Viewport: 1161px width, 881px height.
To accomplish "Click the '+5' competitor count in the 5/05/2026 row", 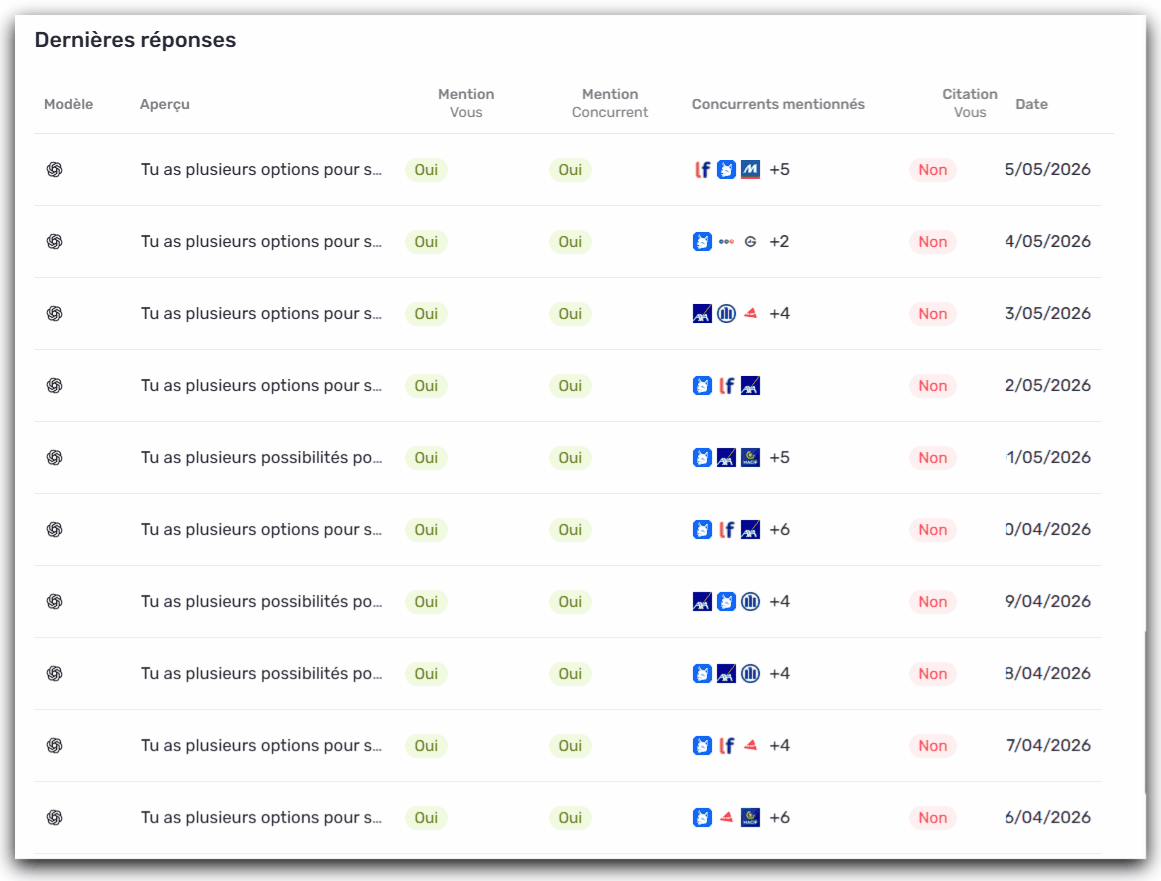I will (x=779, y=170).
